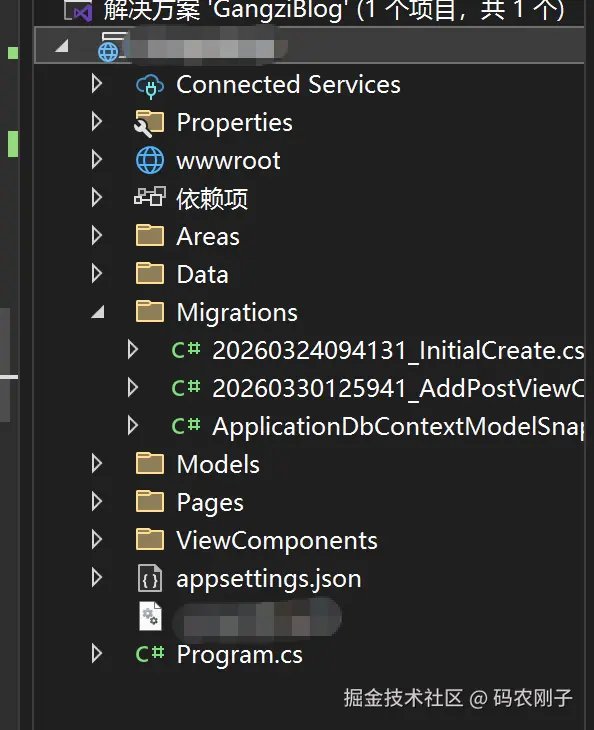Click the Connected Services cloud plug icon

coord(149,86)
